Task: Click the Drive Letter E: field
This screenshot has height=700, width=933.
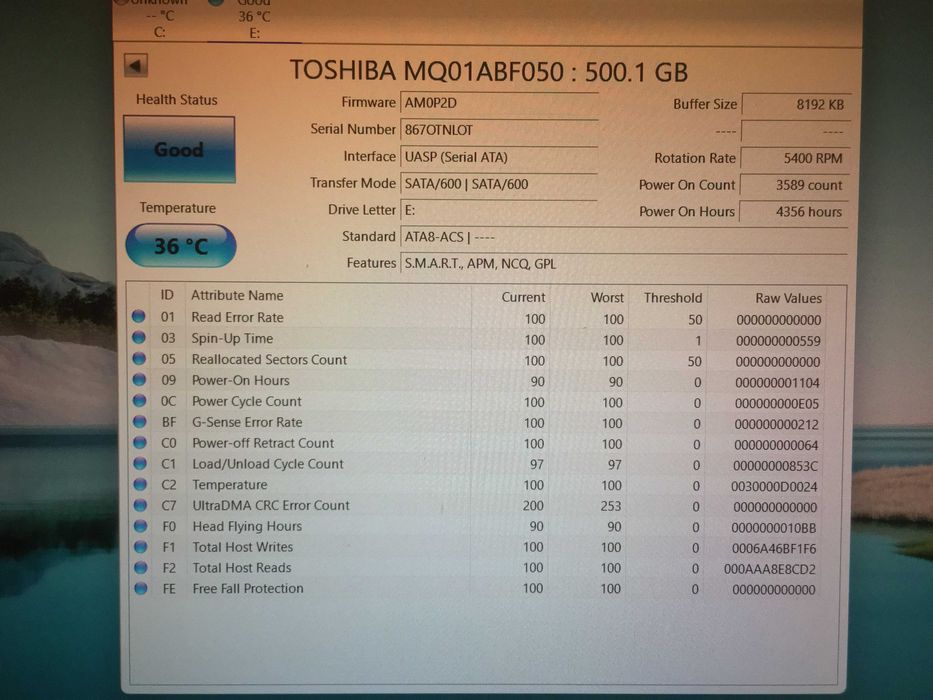Action: coord(499,210)
